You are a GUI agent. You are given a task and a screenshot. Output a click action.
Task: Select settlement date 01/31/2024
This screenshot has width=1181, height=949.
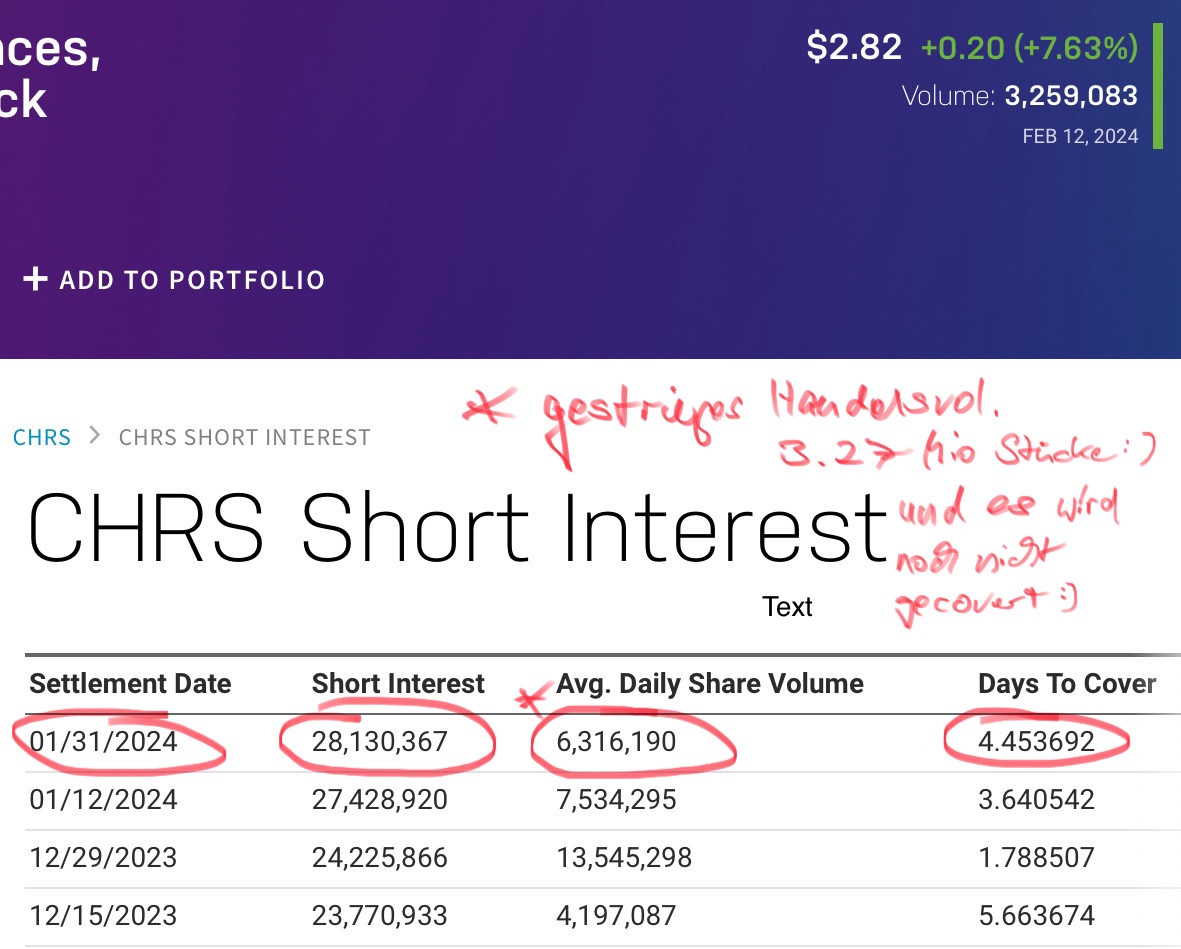[x=103, y=741]
